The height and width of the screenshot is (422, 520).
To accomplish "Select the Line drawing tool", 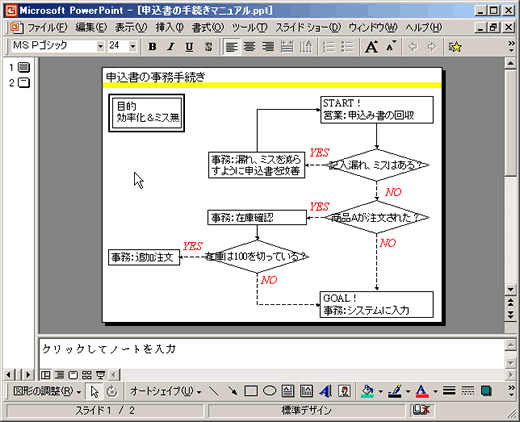I will tap(213, 391).
